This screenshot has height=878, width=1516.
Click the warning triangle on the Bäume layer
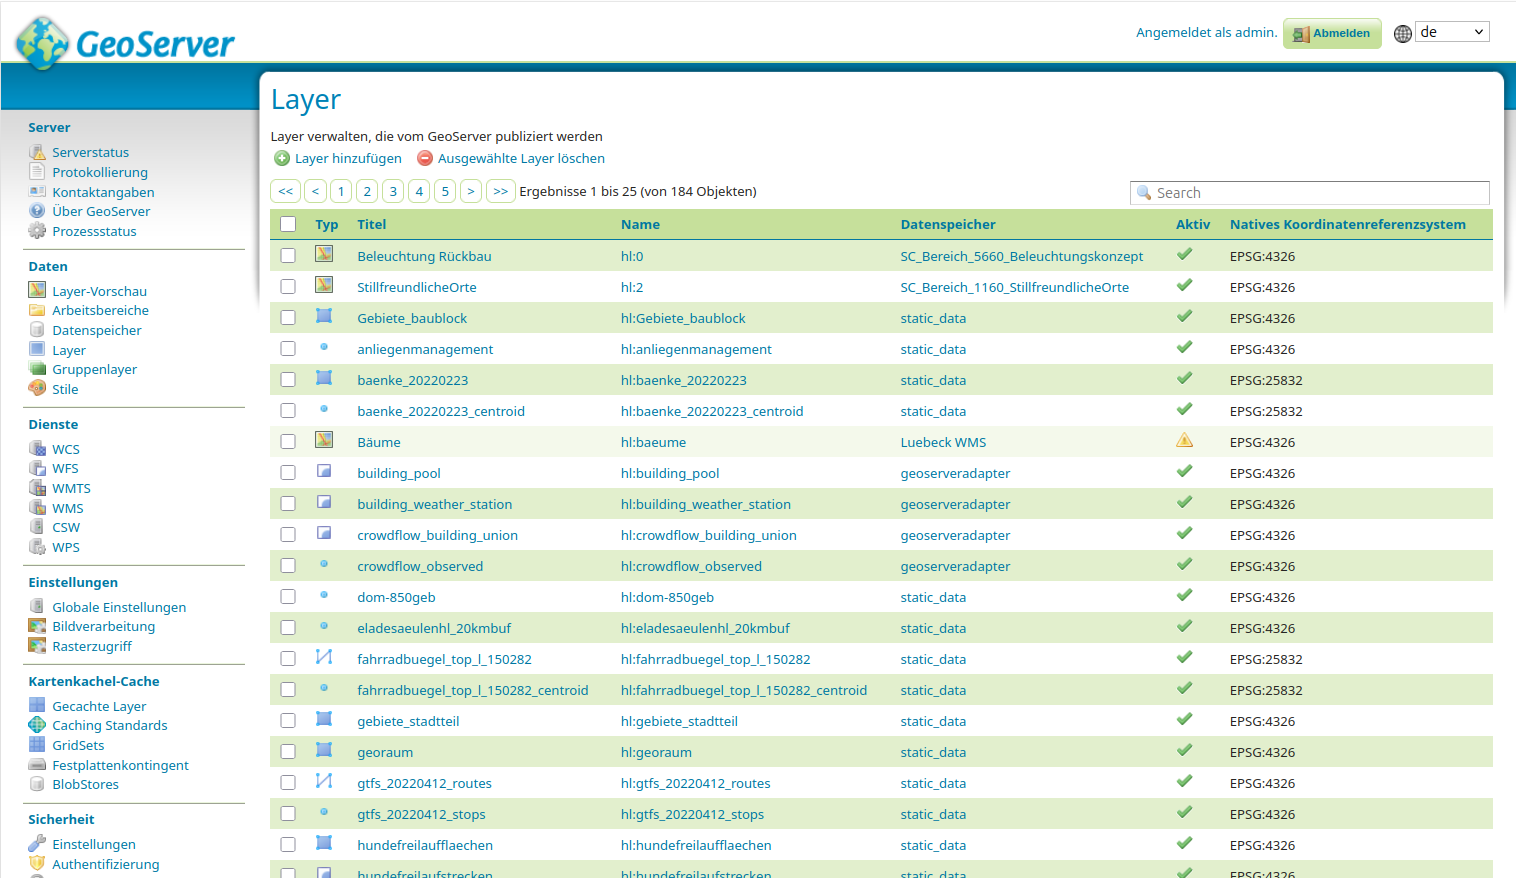click(x=1184, y=440)
